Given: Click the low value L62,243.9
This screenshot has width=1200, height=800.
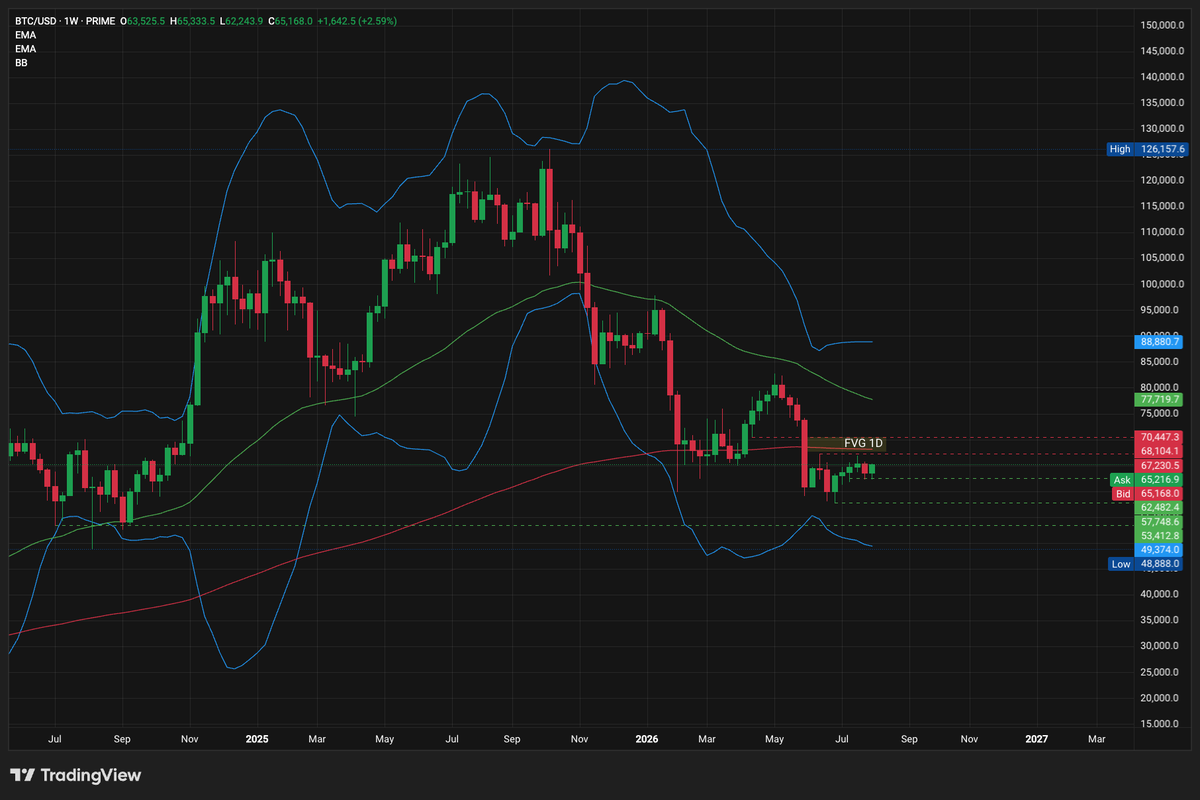Looking at the screenshot, I should (240, 21).
